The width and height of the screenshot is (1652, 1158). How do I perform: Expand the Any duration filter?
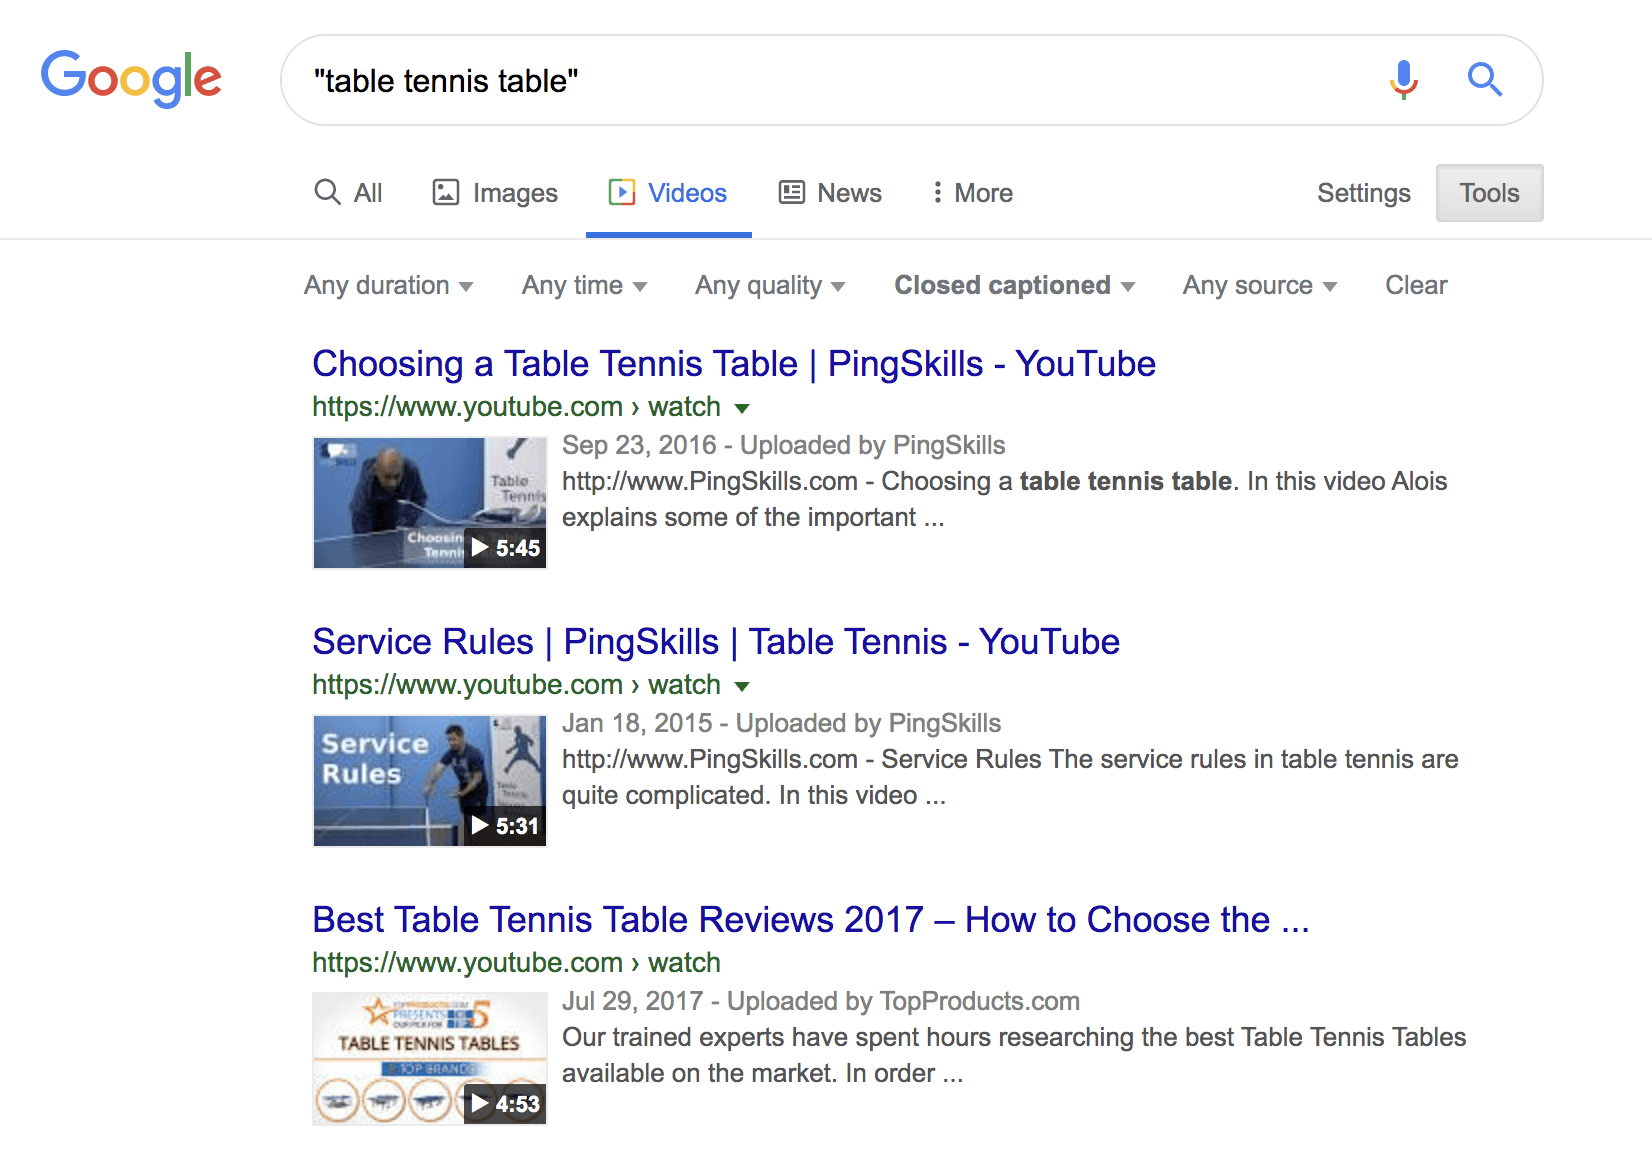(388, 286)
